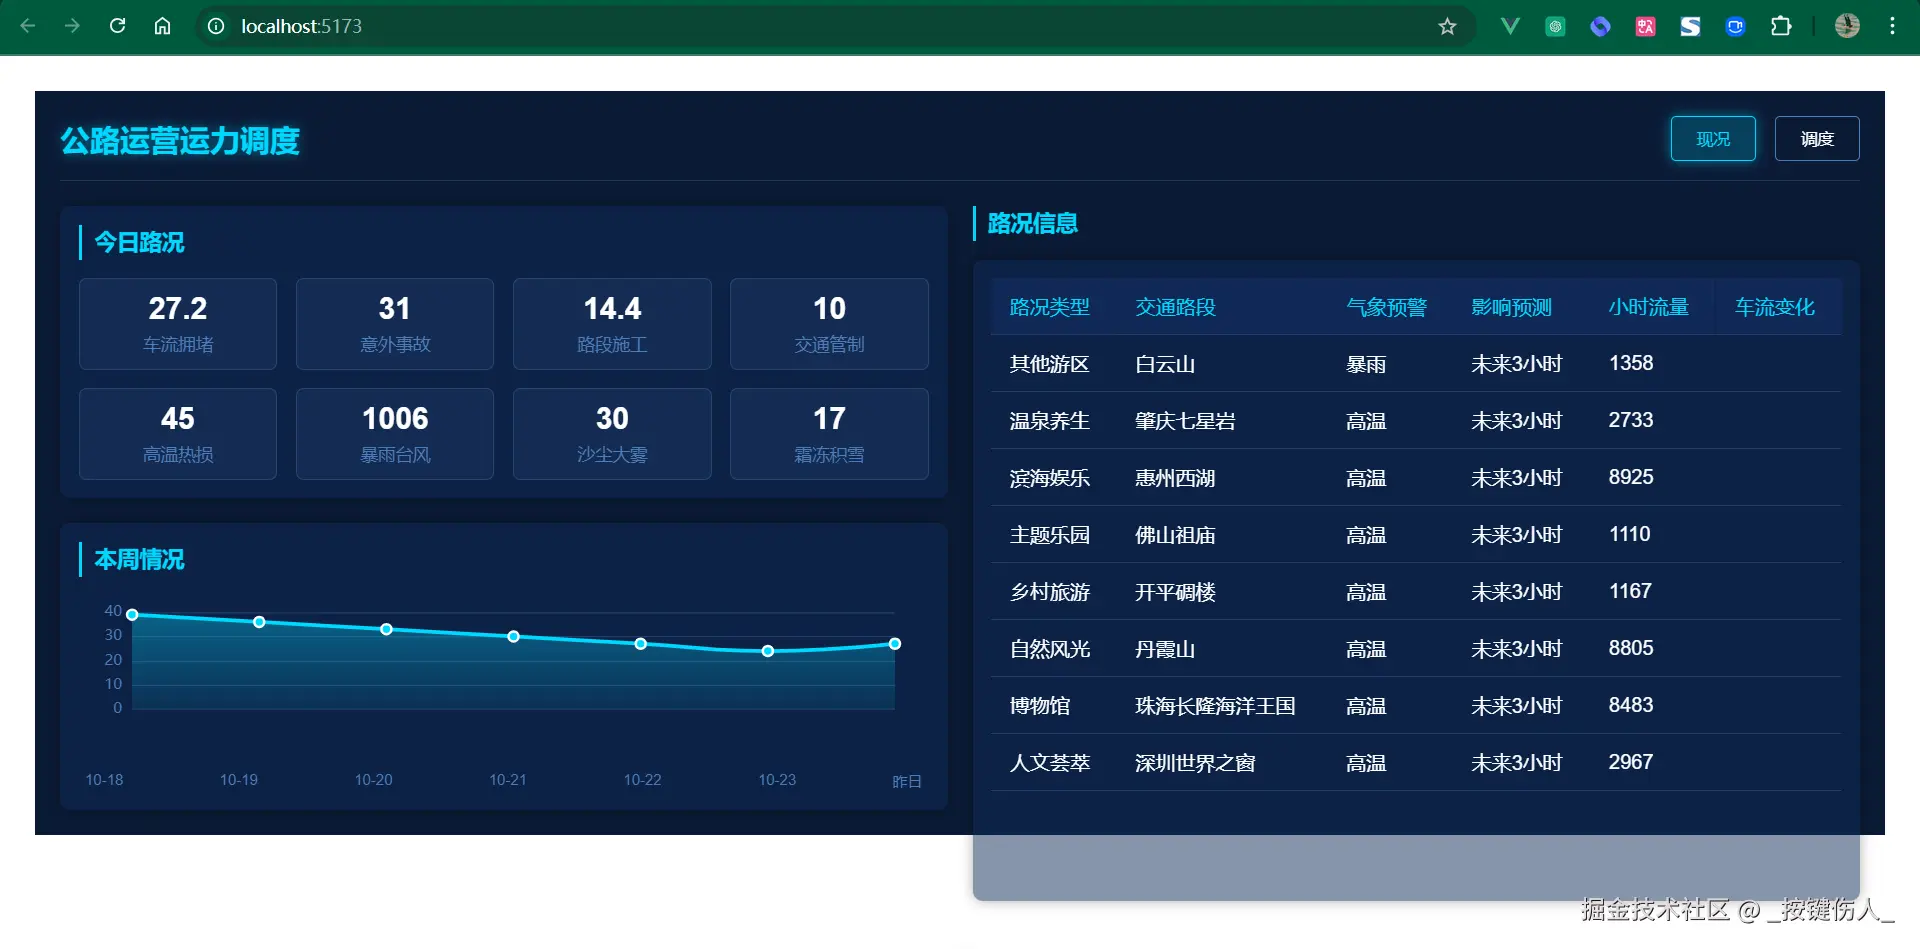The height and width of the screenshot is (949, 1920).
Task: Select the 车流拥堵 27.2 stat card
Action: [x=178, y=324]
